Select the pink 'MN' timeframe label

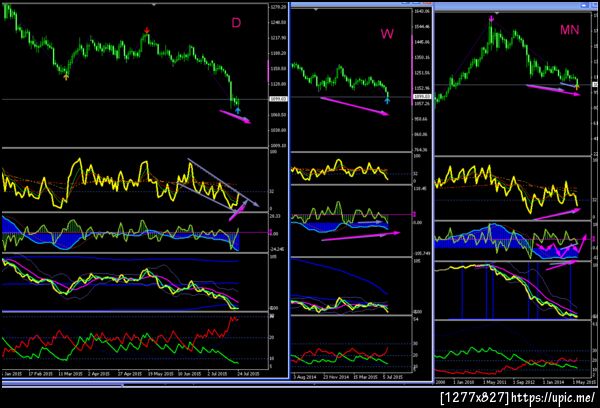click(569, 30)
